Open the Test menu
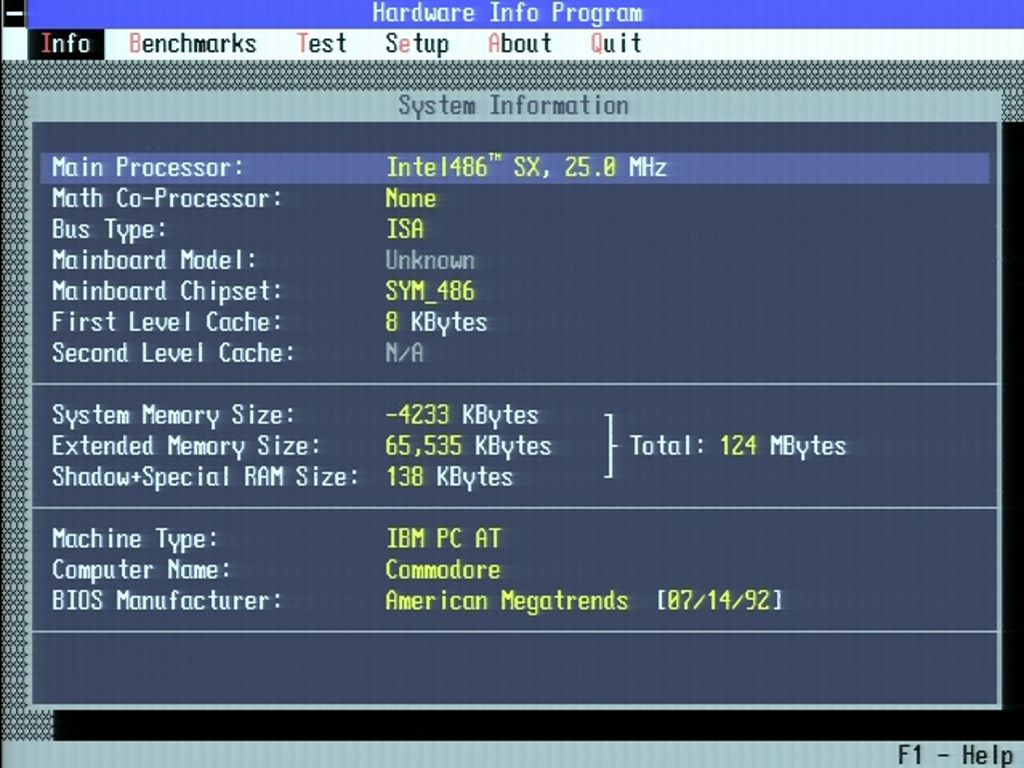This screenshot has width=1024, height=768. coord(321,44)
